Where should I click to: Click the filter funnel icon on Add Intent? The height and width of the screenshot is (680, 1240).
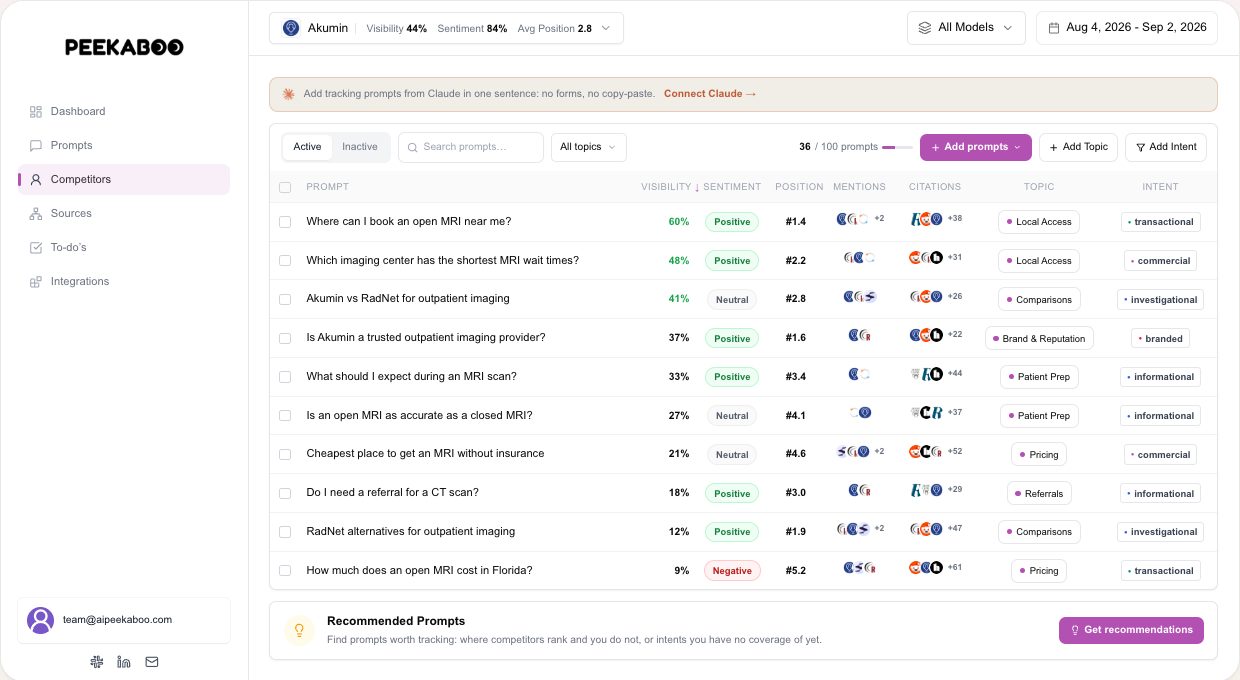[x=1139, y=147]
